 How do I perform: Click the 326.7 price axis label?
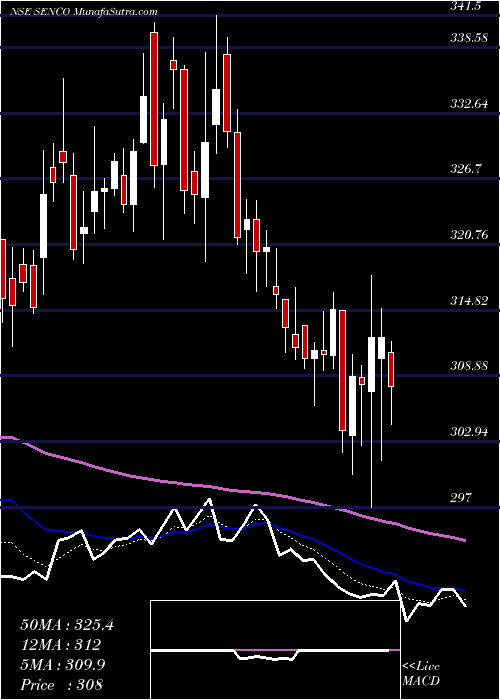(x=466, y=169)
